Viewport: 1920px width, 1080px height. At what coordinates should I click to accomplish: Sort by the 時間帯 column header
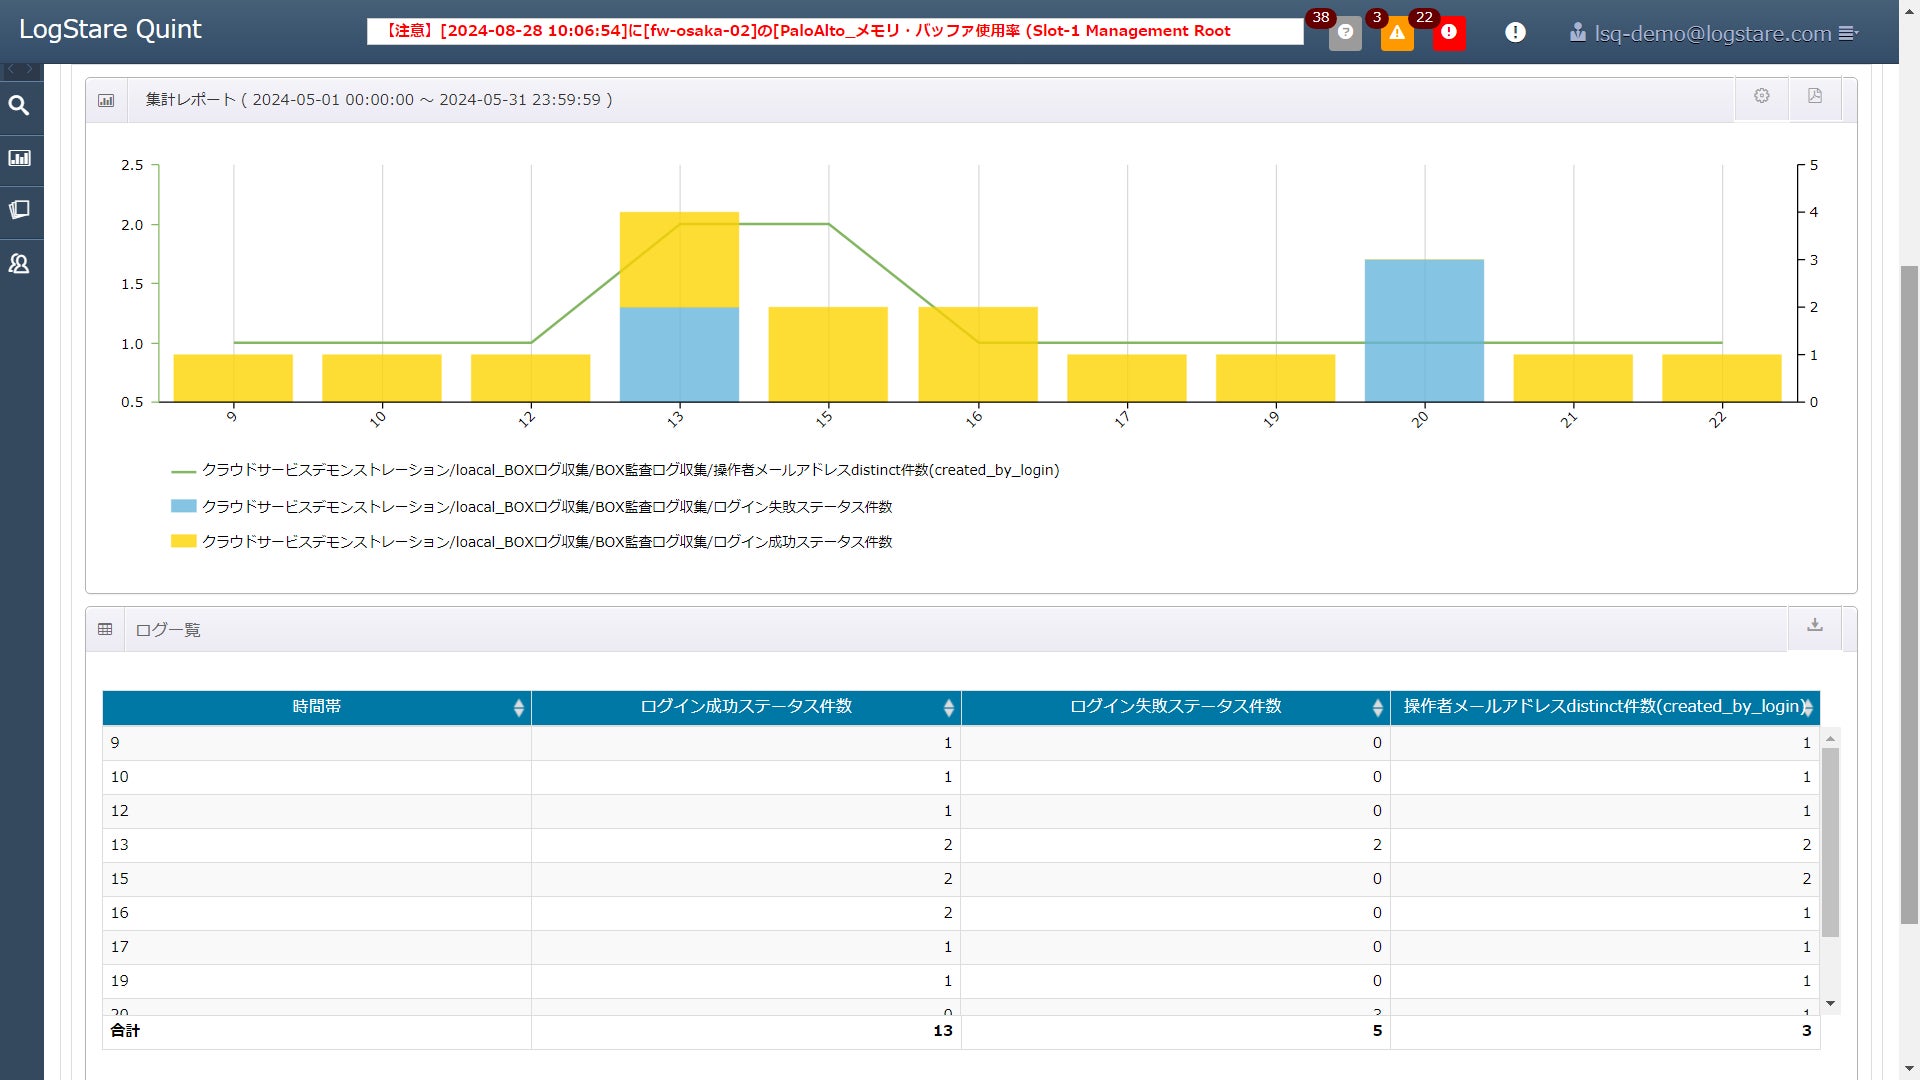pyautogui.click(x=316, y=707)
